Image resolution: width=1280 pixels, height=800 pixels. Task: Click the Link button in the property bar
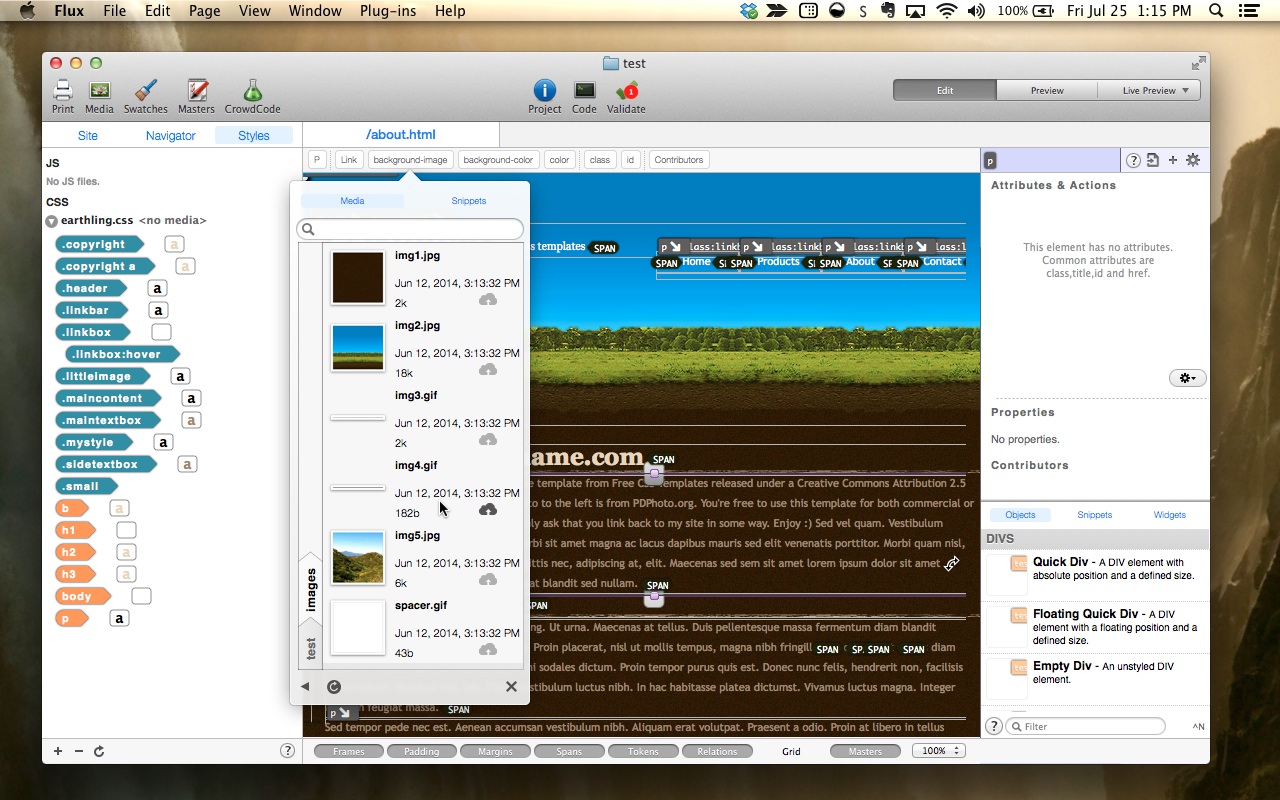pos(348,160)
